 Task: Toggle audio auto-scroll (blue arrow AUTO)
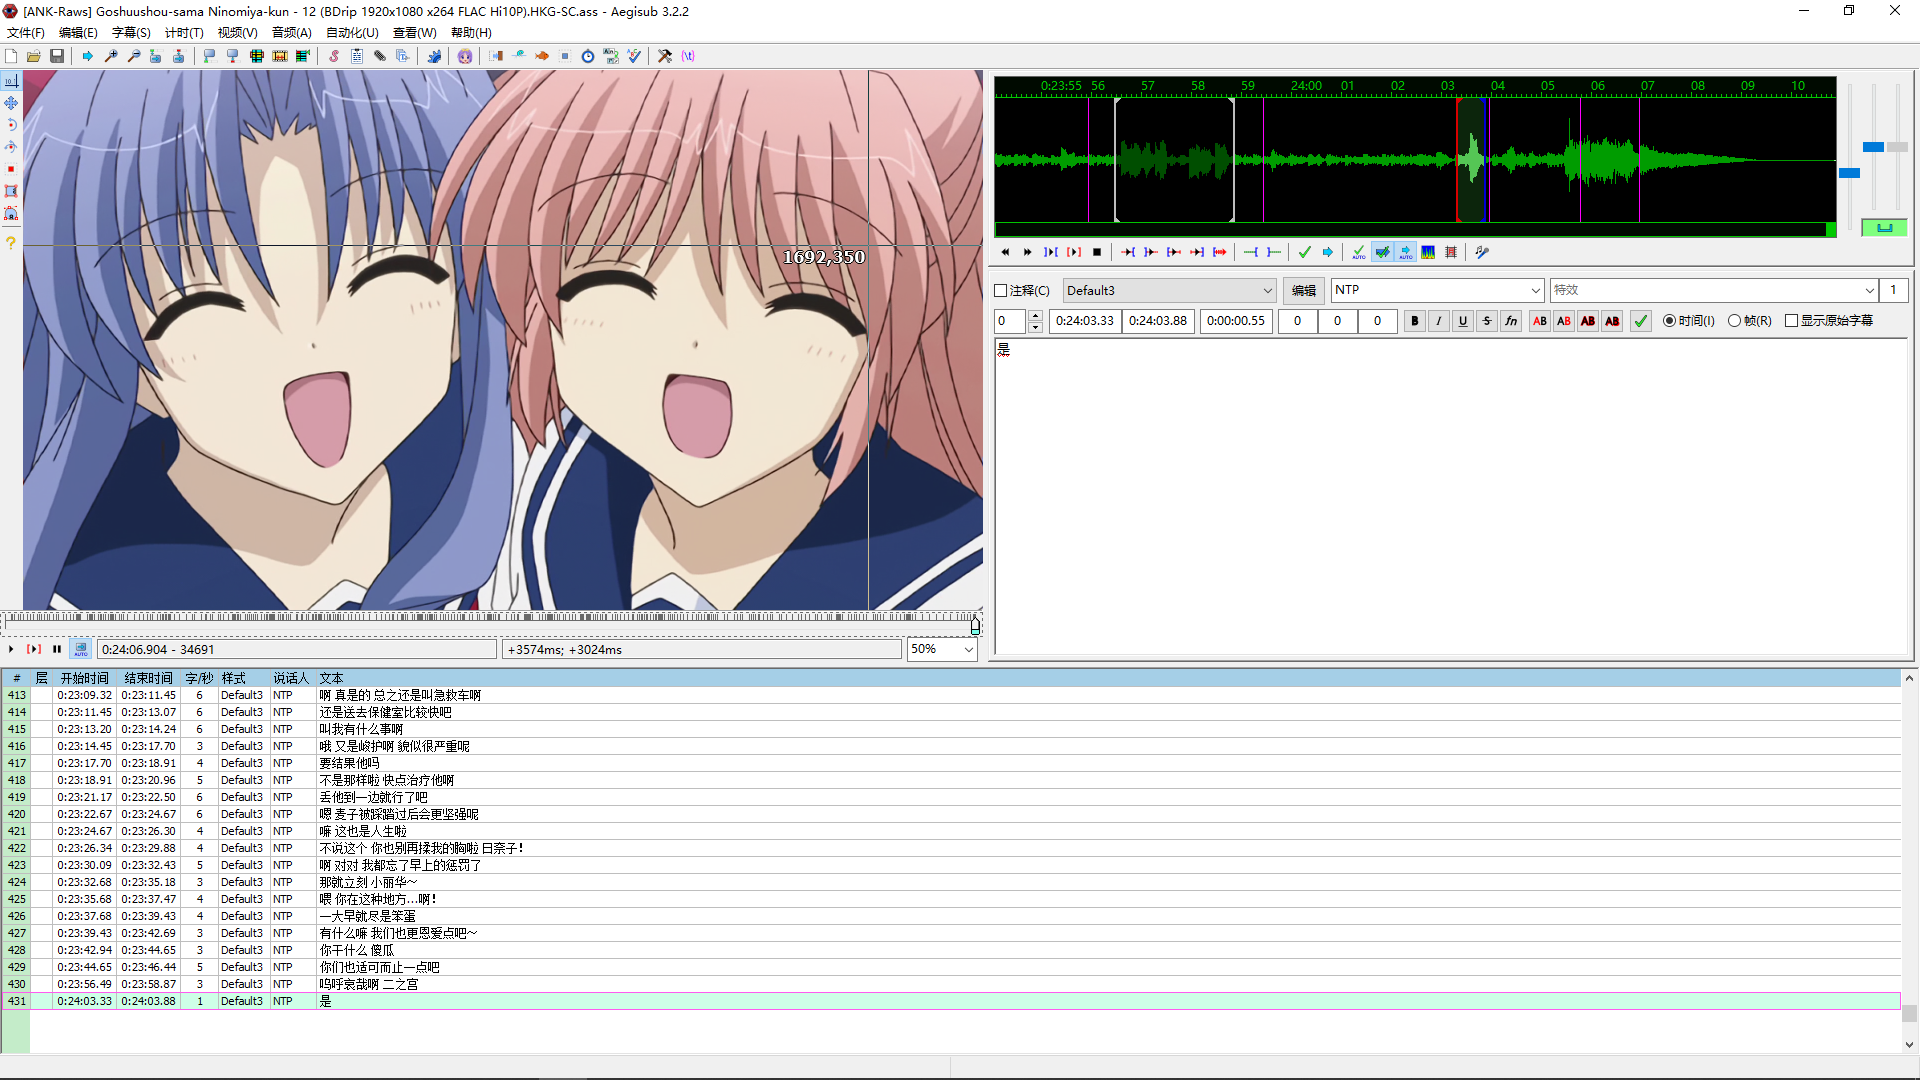1405,252
